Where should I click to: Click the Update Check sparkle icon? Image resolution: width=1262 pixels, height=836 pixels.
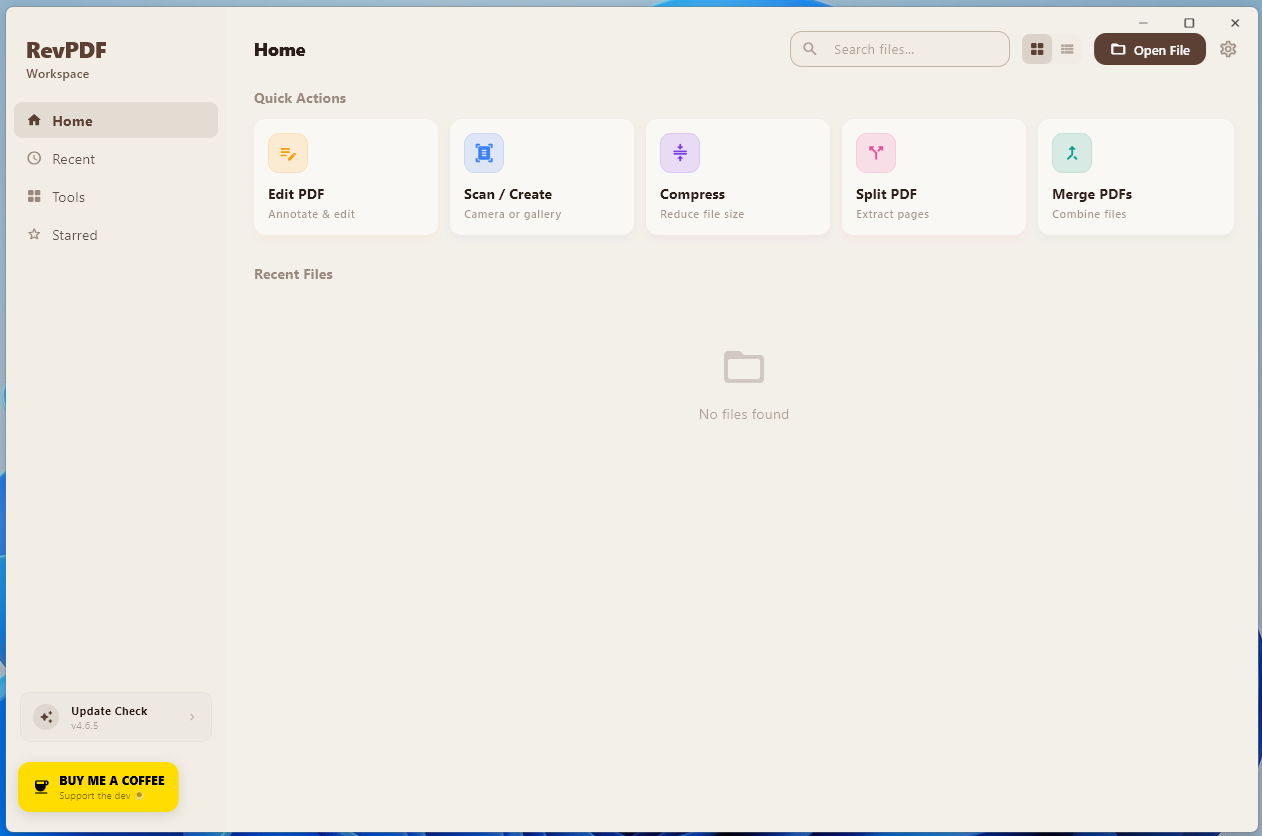pyautogui.click(x=46, y=717)
